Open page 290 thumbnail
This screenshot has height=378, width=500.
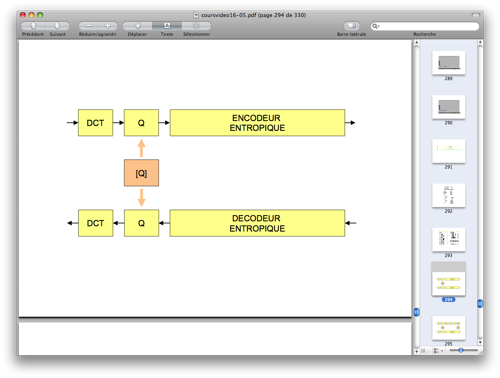(x=448, y=107)
